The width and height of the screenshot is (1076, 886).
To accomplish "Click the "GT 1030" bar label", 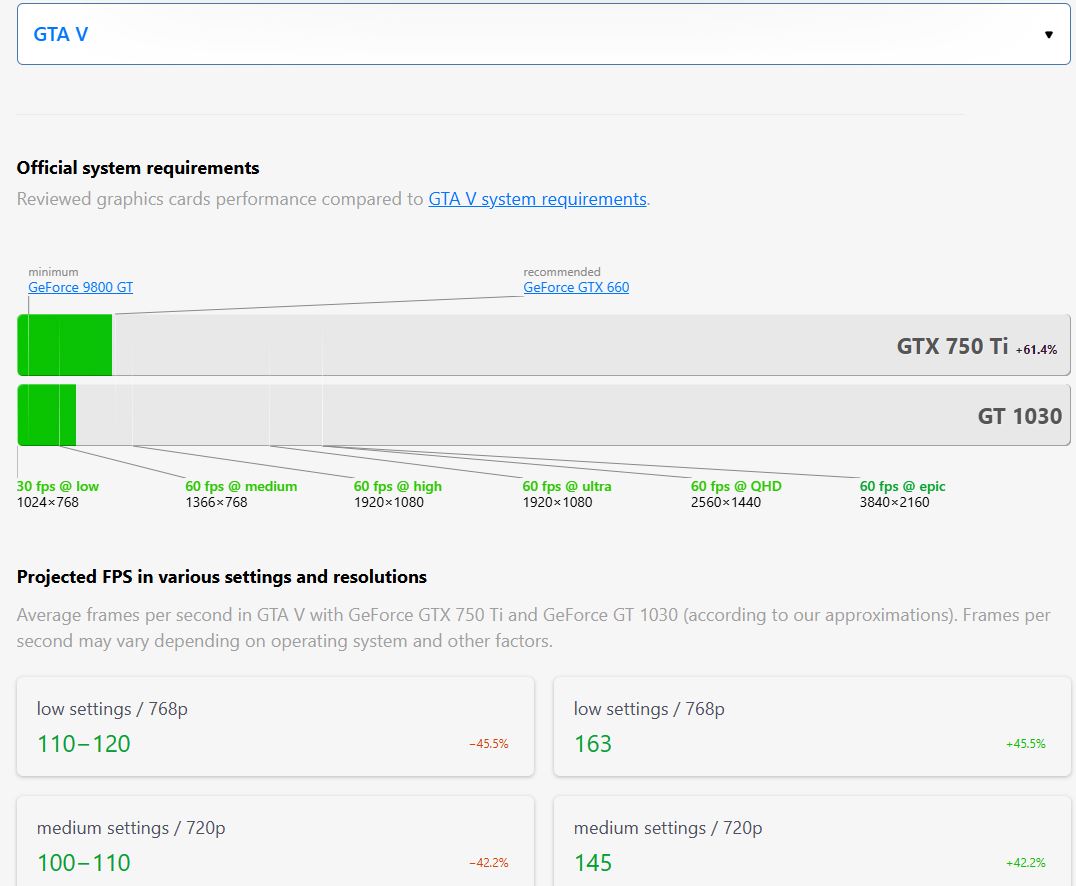I will coord(1020,416).
